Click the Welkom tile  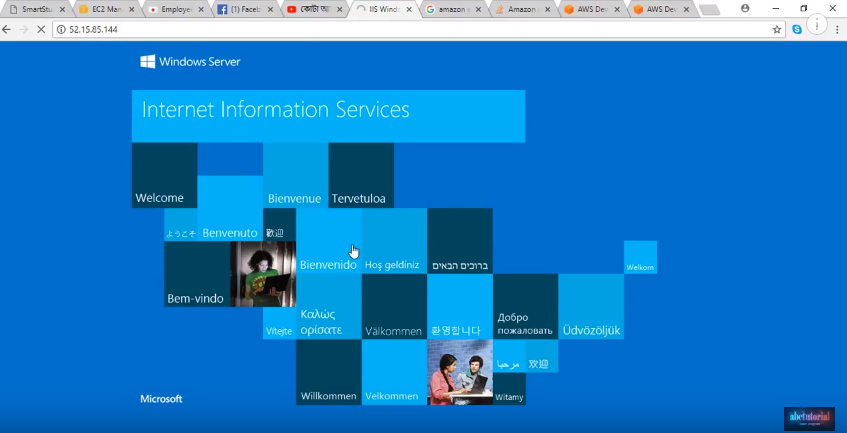pos(640,257)
